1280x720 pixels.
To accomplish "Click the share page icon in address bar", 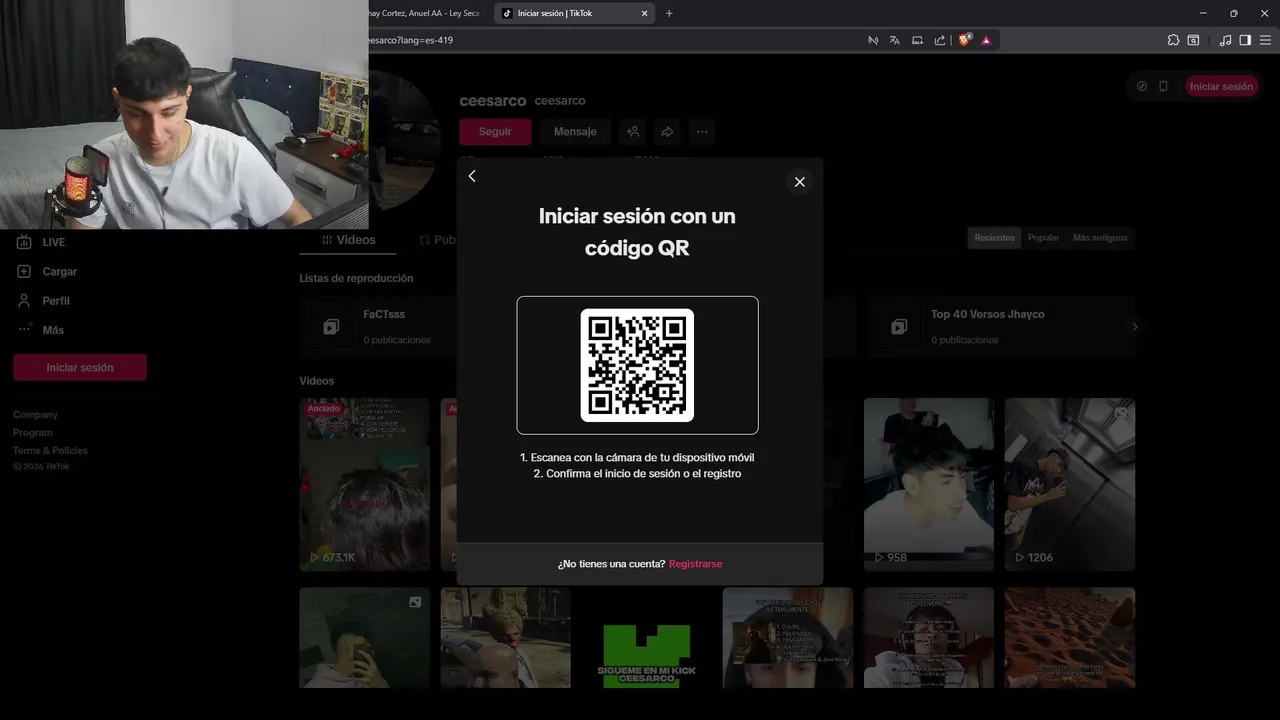I will (939, 40).
